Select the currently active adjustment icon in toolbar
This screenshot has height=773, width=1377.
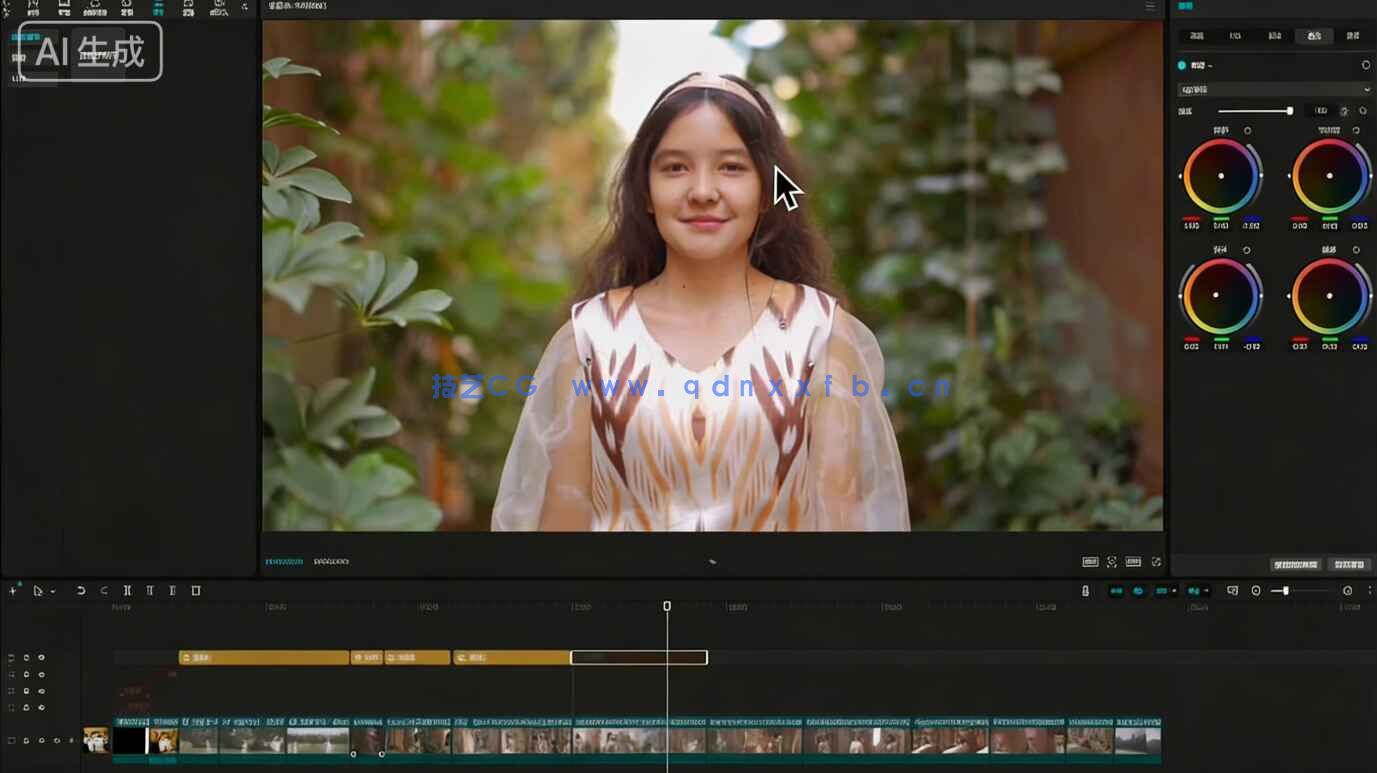point(159,8)
